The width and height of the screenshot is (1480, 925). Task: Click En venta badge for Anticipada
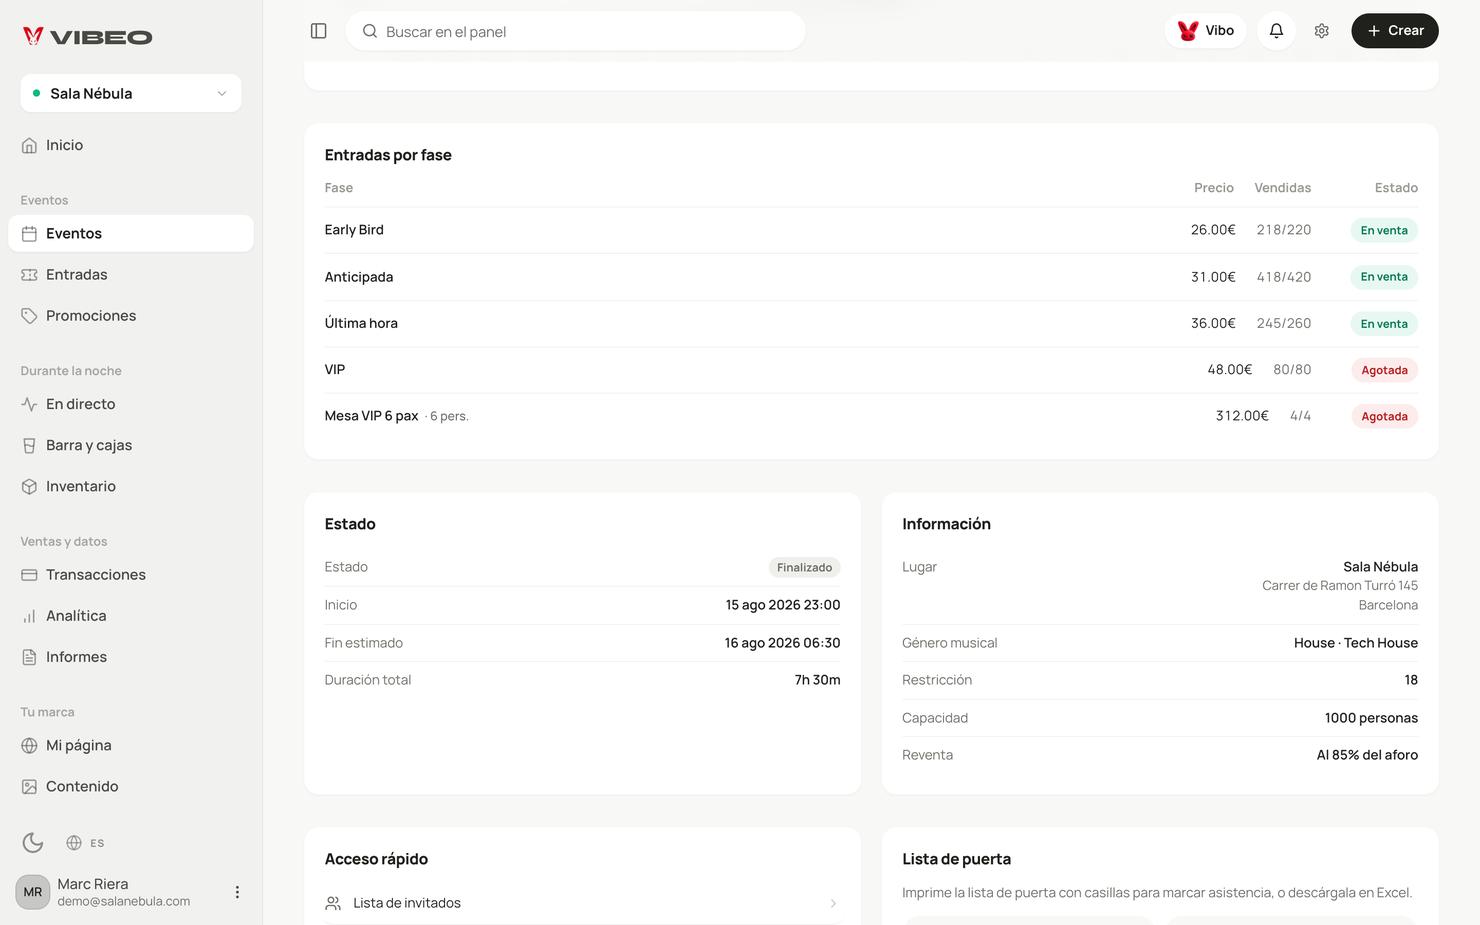pos(1384,277)
